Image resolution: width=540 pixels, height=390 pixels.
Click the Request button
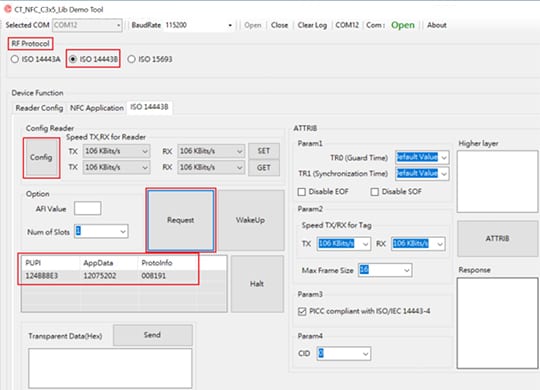click(x=181, y=220)
